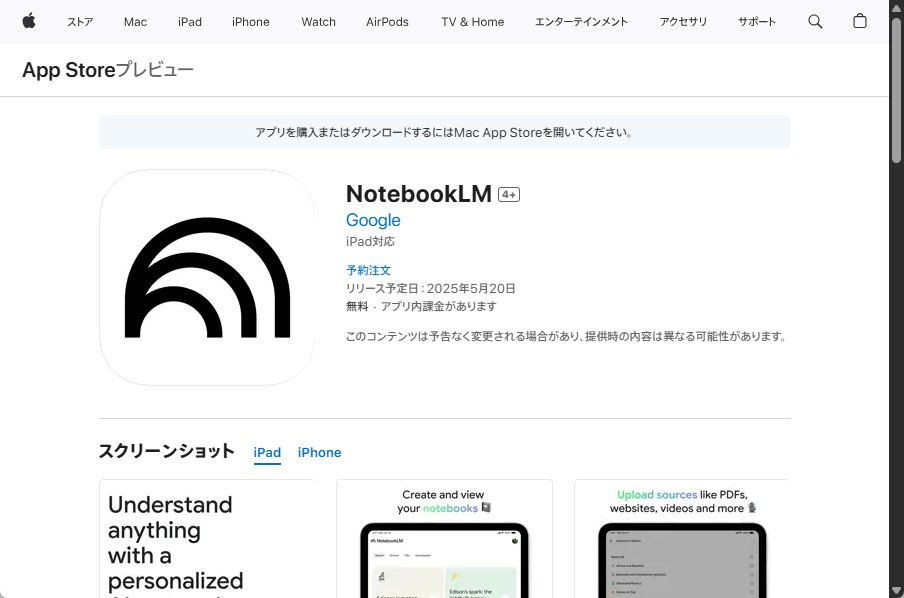Open the Watch navigation item
Screen dimensions: 904x598
[x=318, y=21]
